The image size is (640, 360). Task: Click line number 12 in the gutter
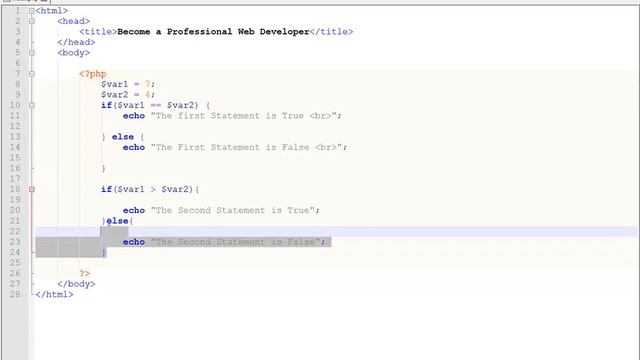click(15, 127)
